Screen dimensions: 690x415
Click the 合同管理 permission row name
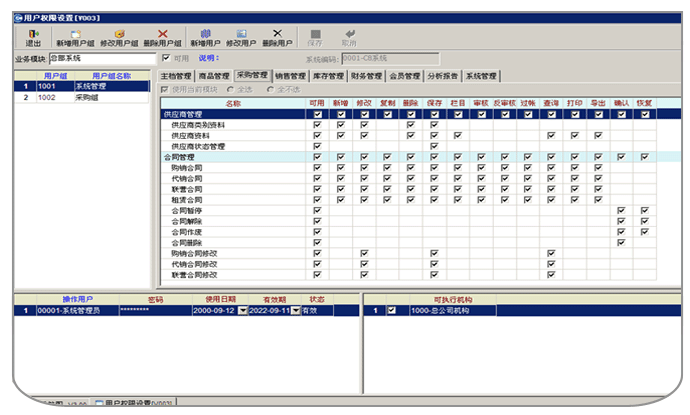point(176,157)
